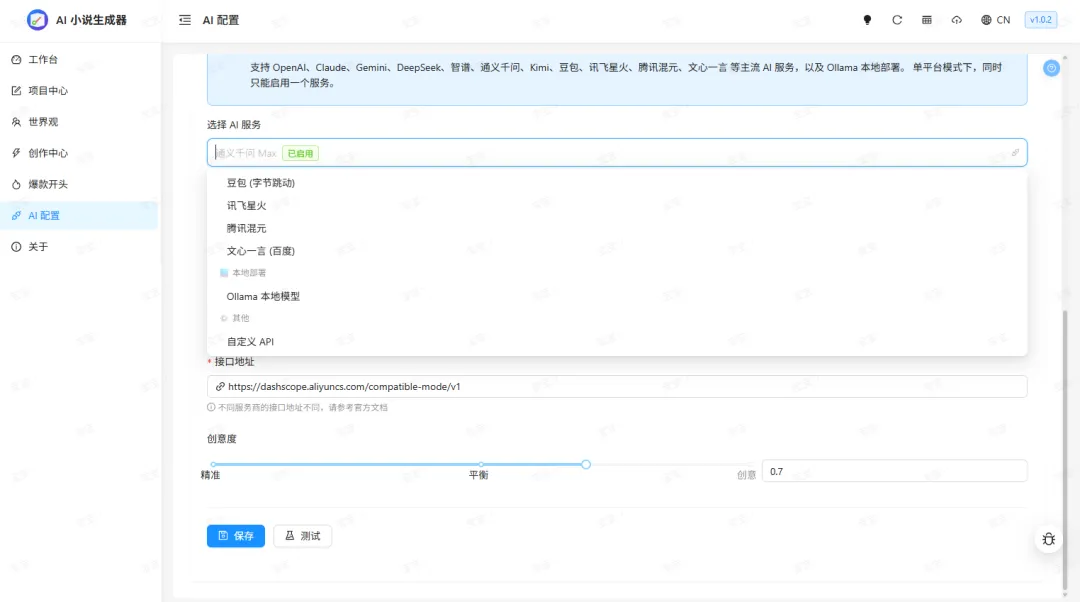Click the info icon beside 不同服务商 hint
The height and width of the screenshot is (602, 1080).
coord(211,407)
